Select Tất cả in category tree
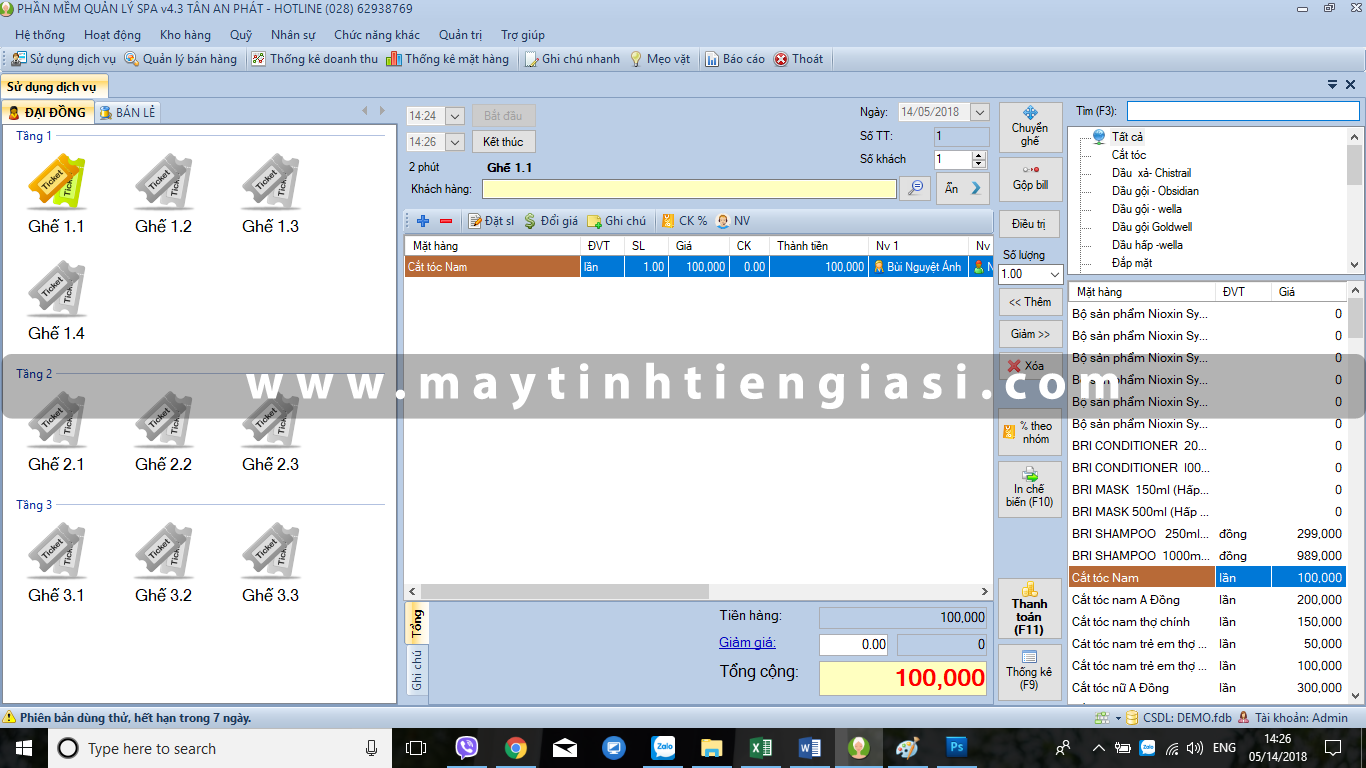The image size is (1366, 768). pyautogui.click(x=1127, y=137)
